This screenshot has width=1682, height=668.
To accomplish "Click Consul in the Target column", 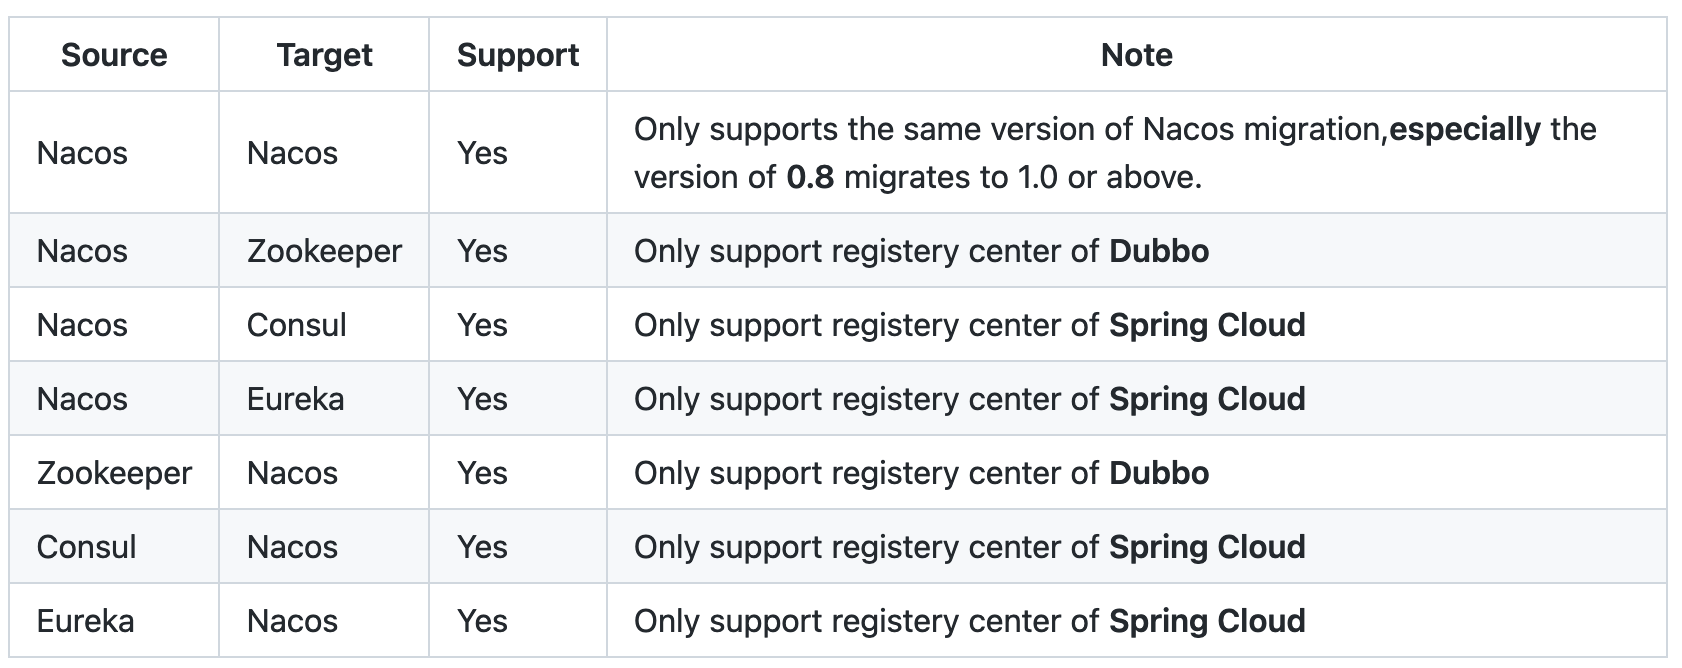I will (297, 325).
